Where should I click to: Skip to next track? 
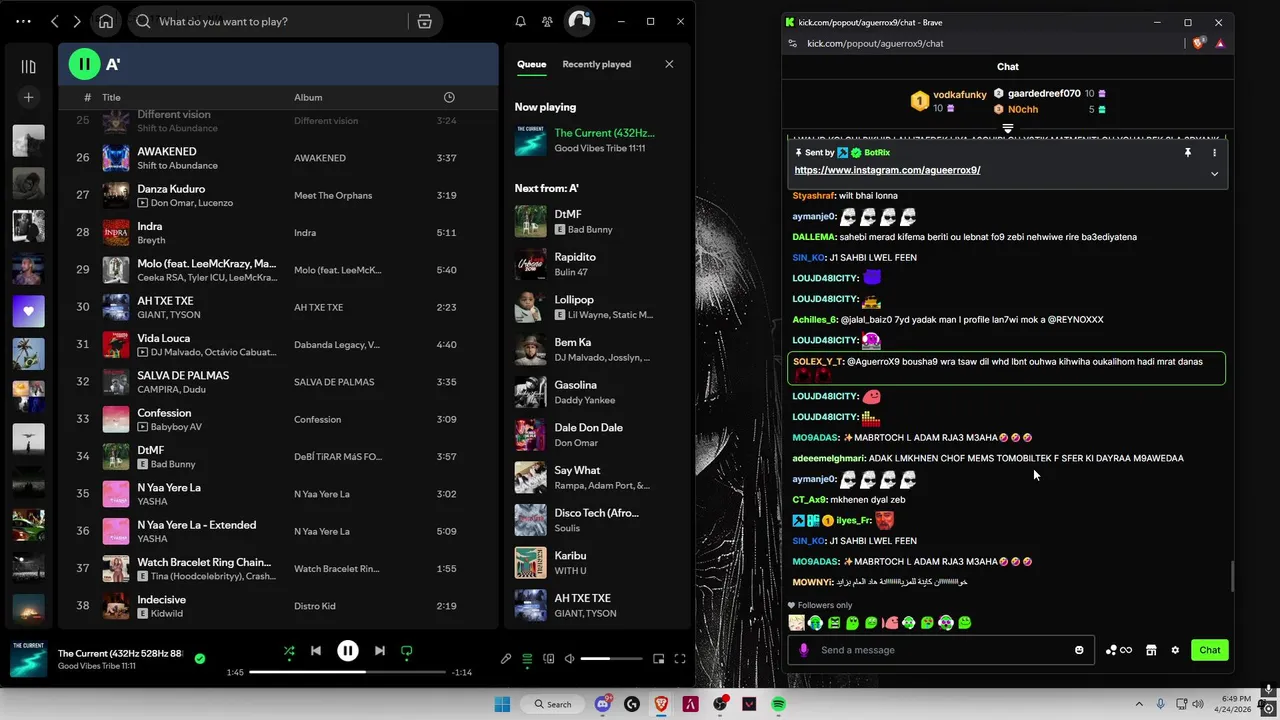click(380, 651)
